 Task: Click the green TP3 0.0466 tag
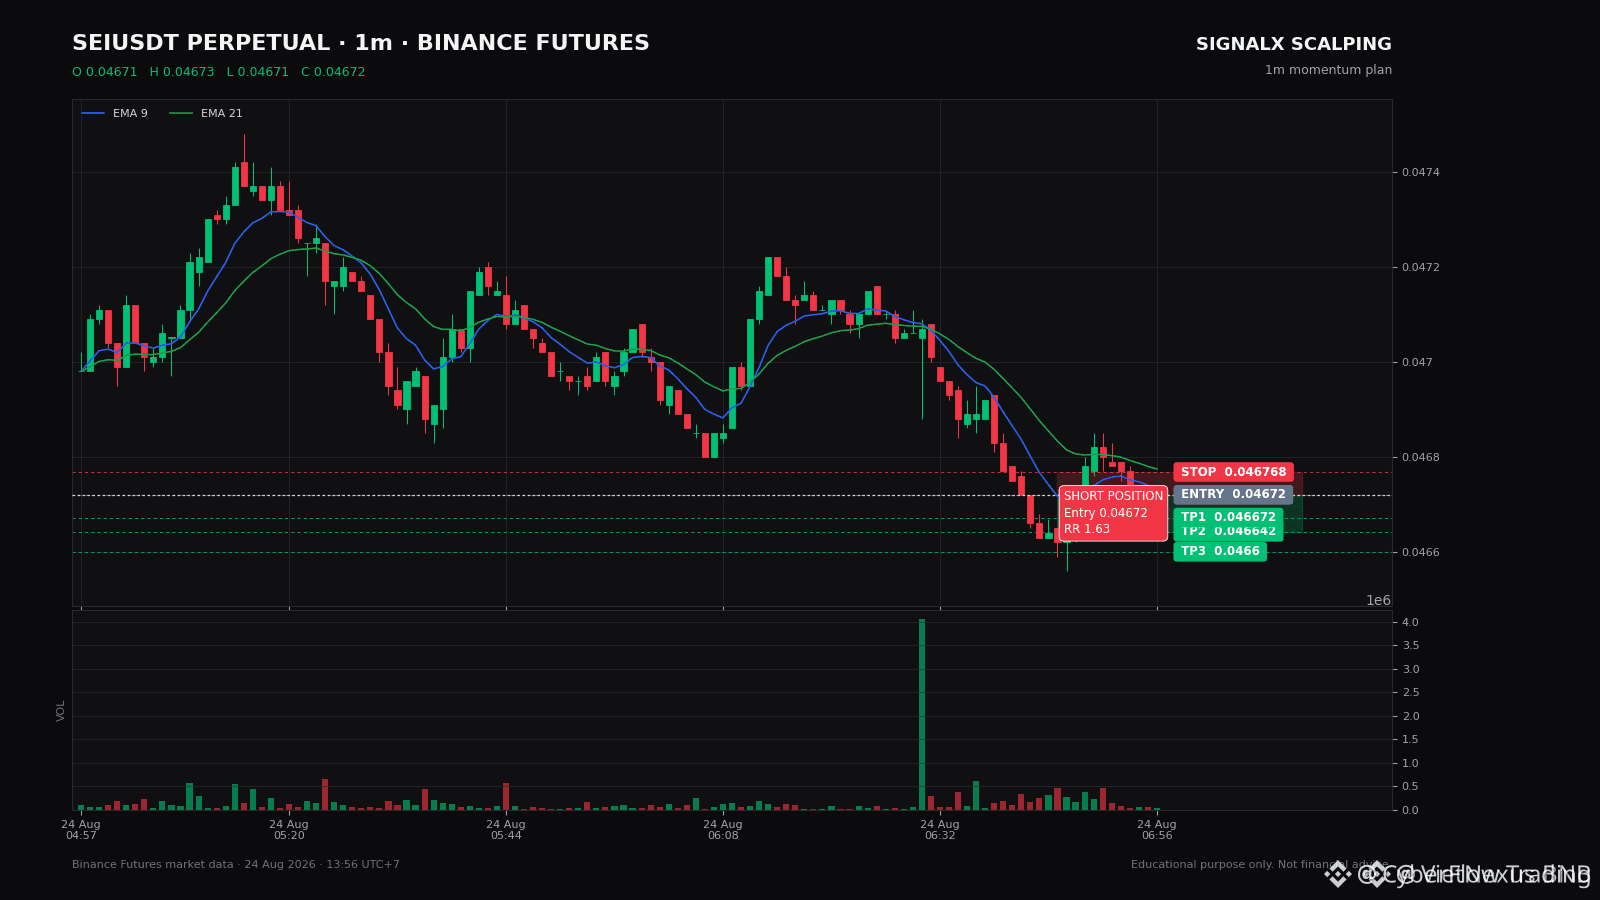(x=1220, y=551)
